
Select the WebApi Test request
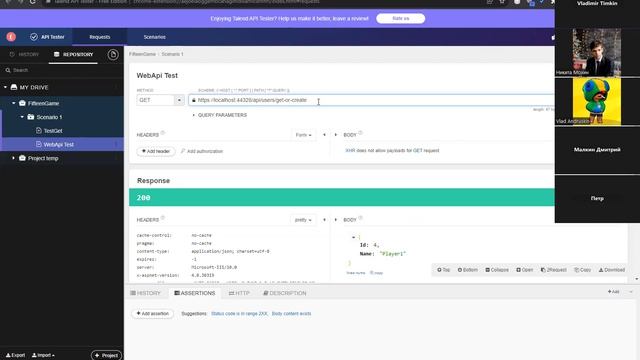click(x=58, y=144)
